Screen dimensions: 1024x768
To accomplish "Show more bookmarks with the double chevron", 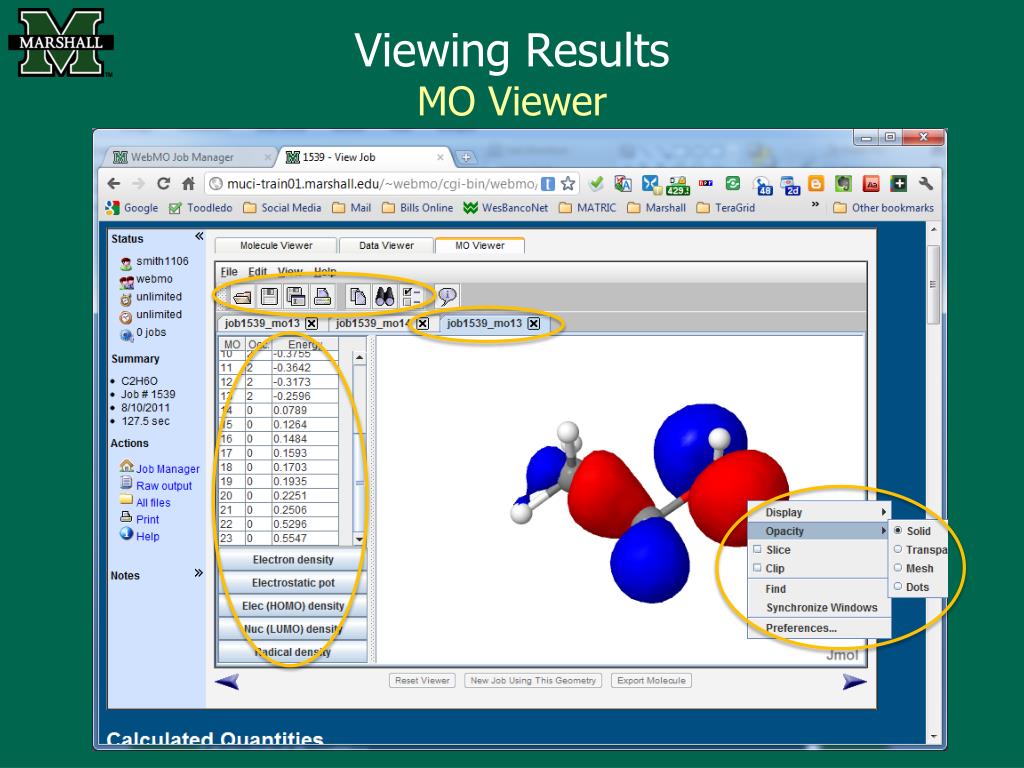I will click(815, 204).
